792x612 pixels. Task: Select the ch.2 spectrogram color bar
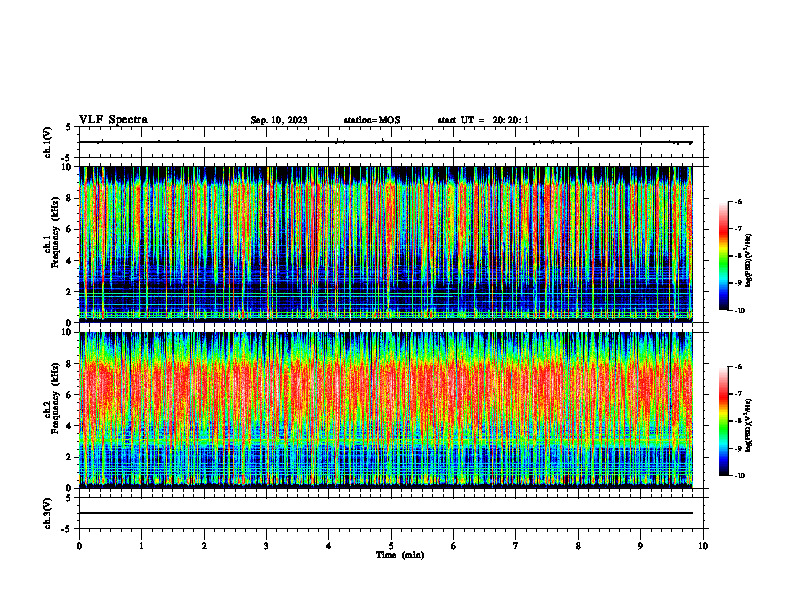point(723,421)
